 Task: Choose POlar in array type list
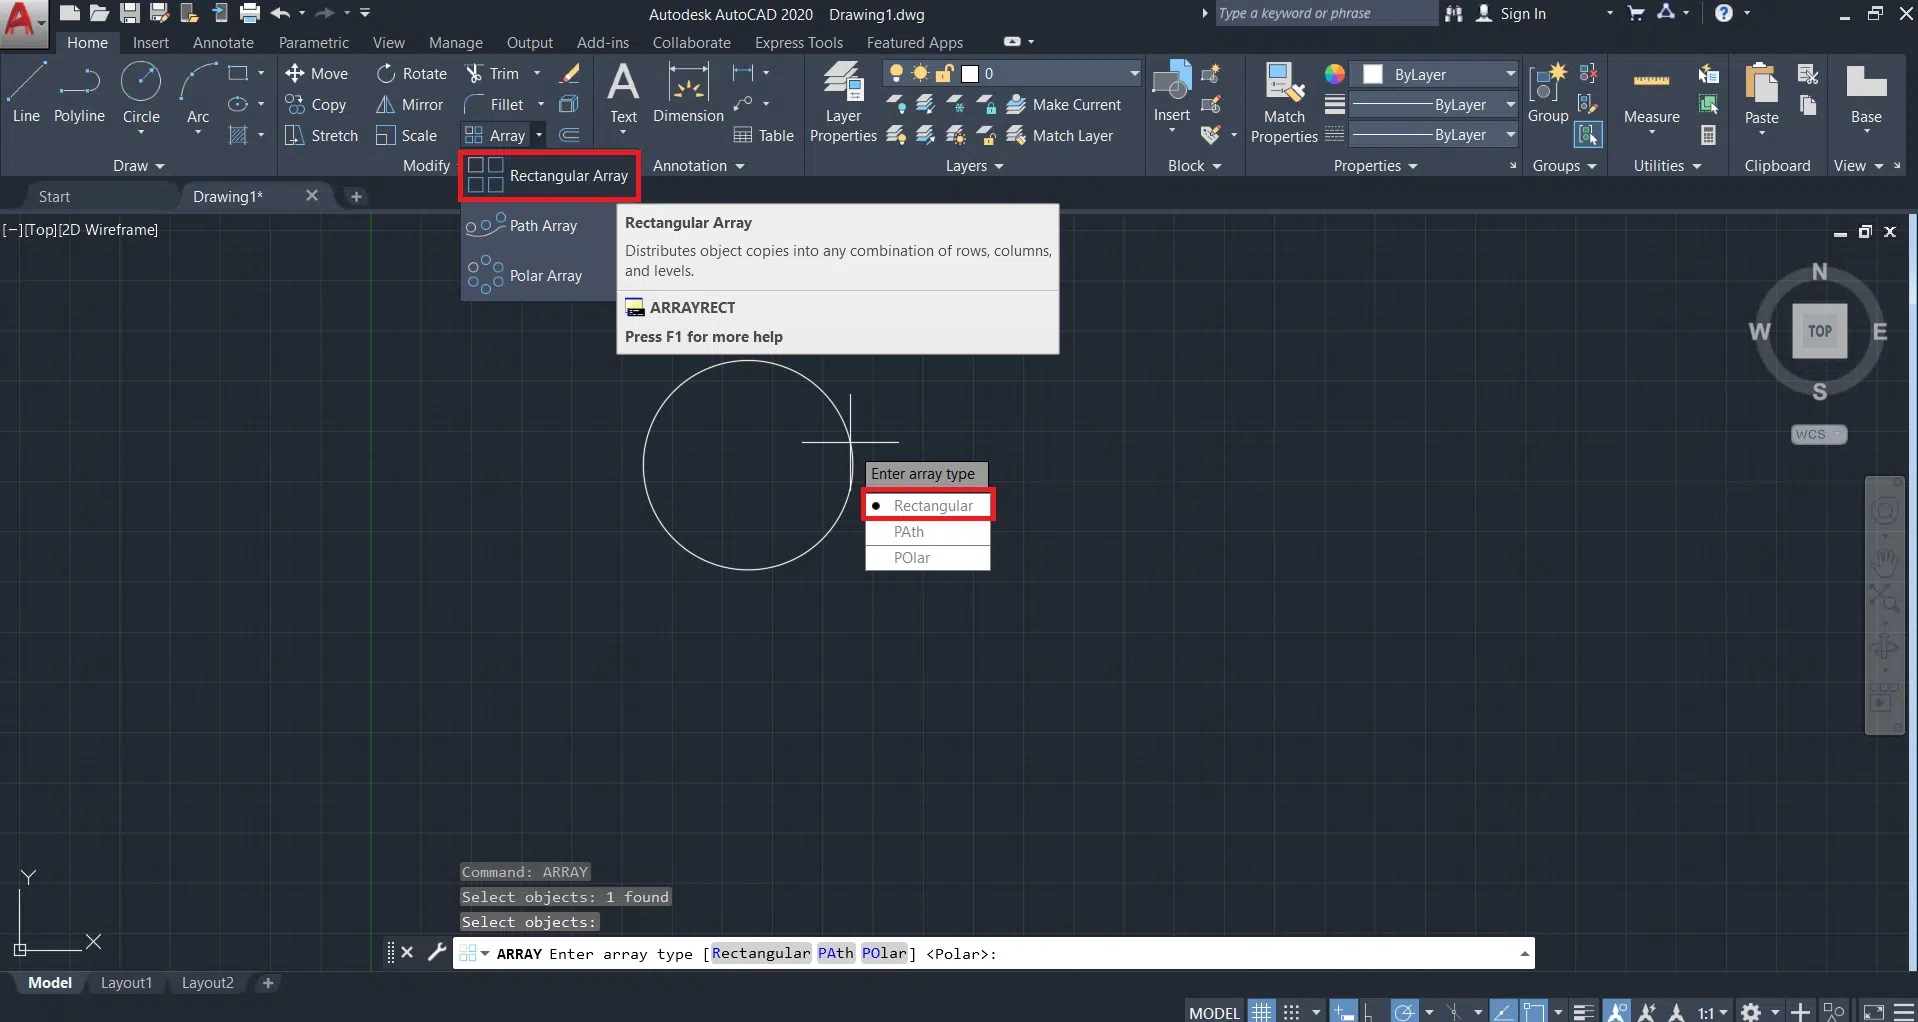912,558
